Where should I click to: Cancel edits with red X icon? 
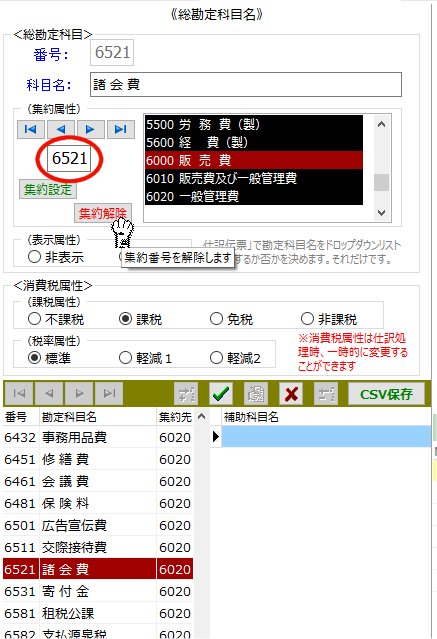pyautogui.click(x=291, y=394)
